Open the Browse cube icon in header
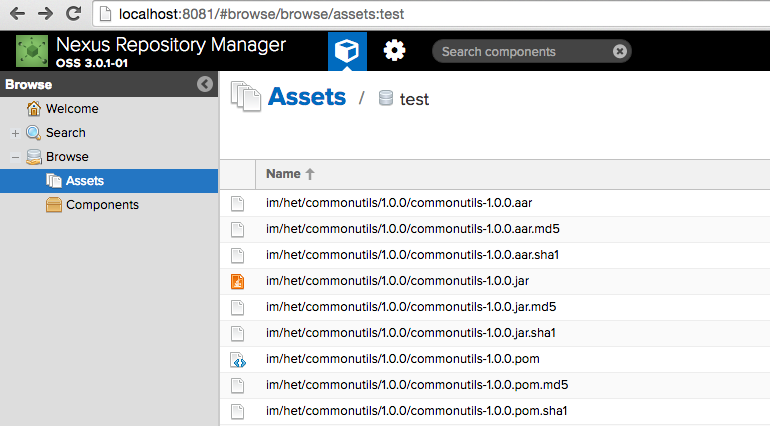Viewport: 770px width, 426px height. [x=347, y=51]
